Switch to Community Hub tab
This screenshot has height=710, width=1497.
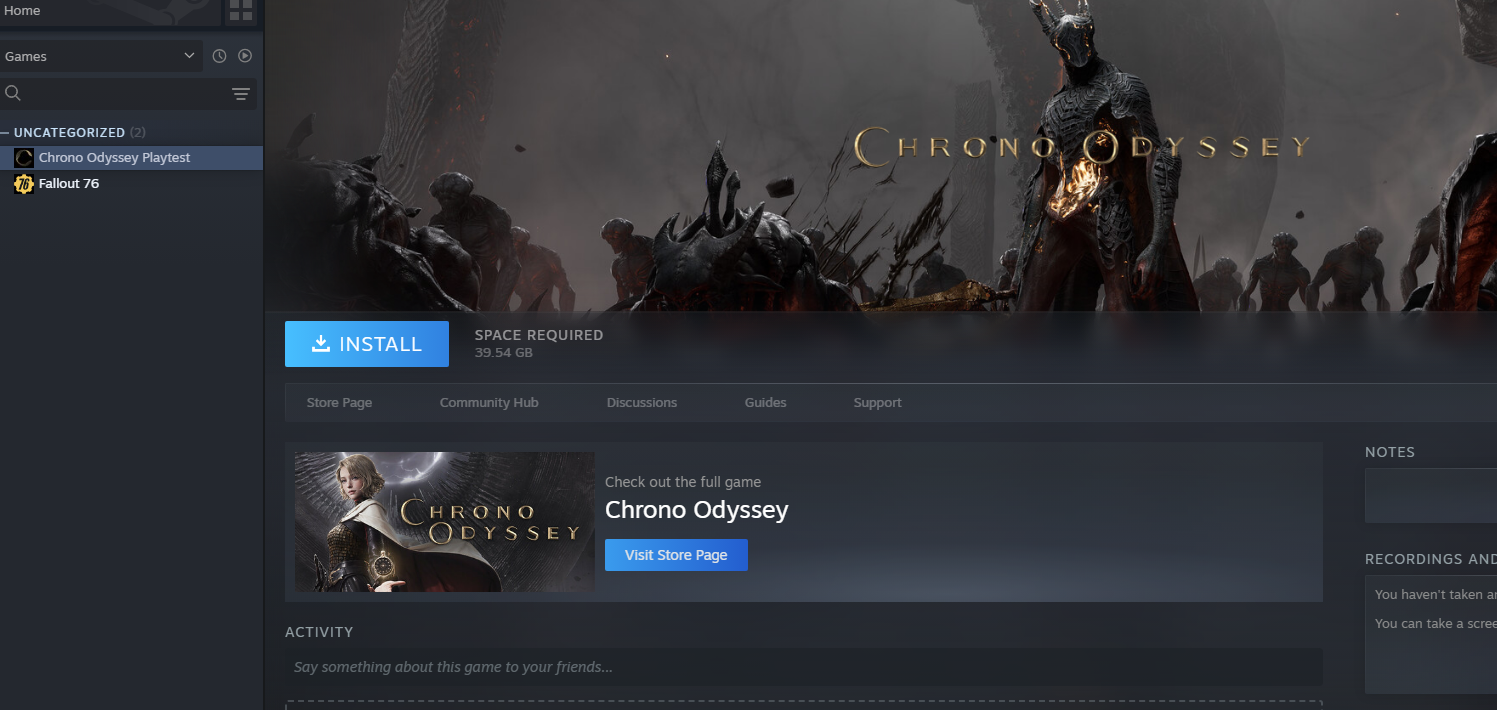tap(489, 403)
